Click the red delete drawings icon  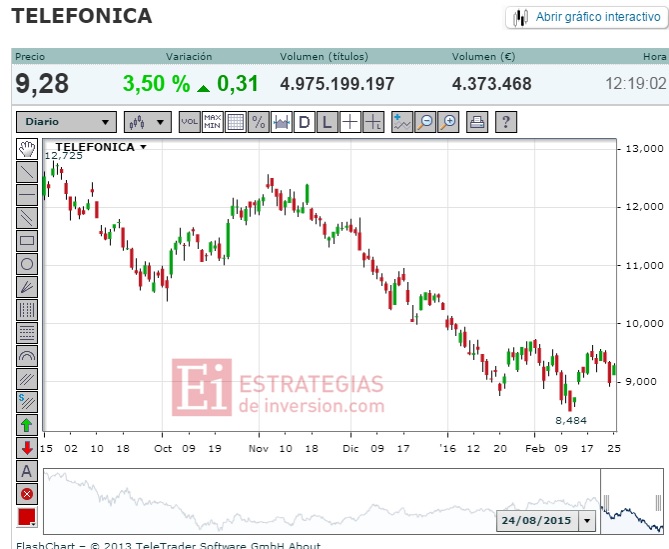coord(27,494)
